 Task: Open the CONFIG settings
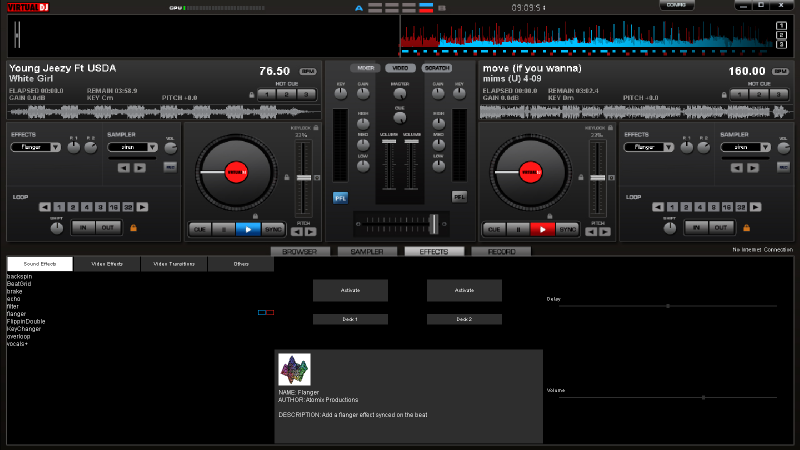[x=676, y=5]
